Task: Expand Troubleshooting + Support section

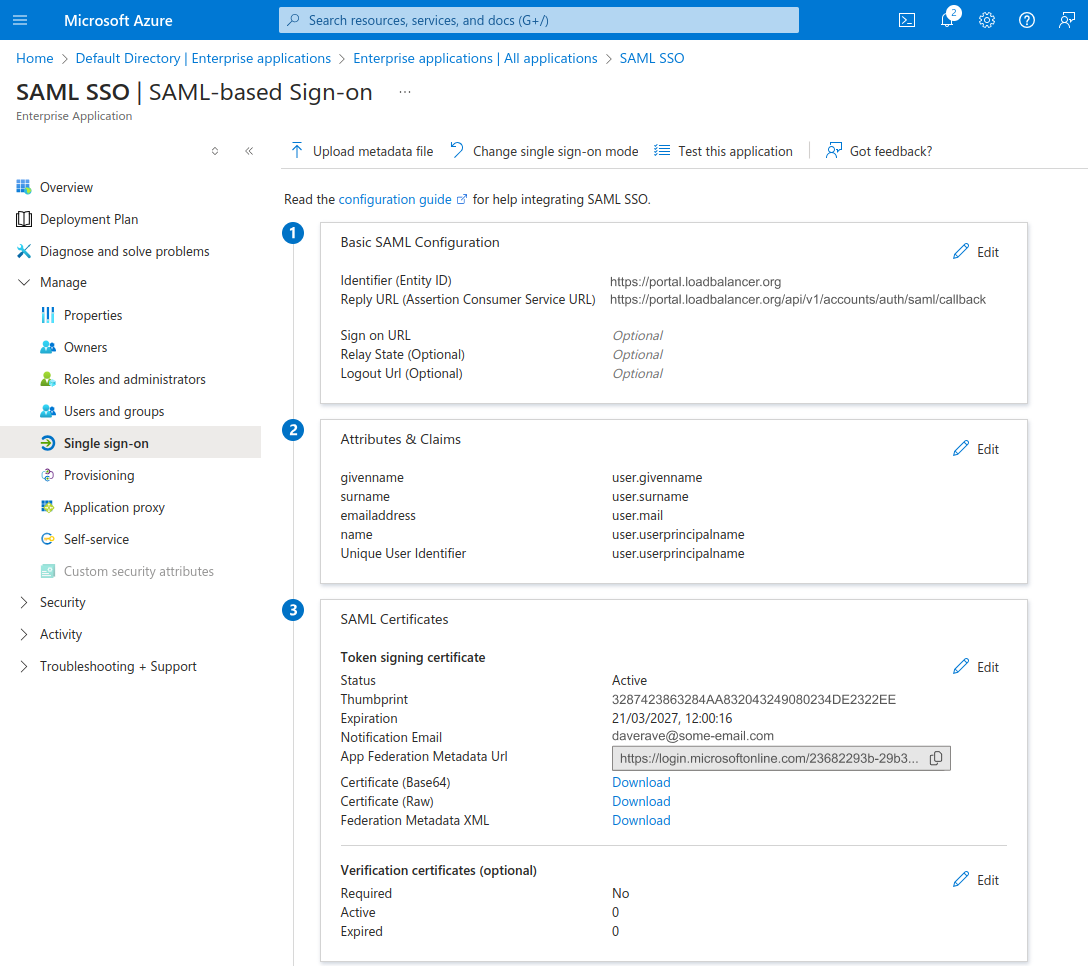Action: (24, 666)
